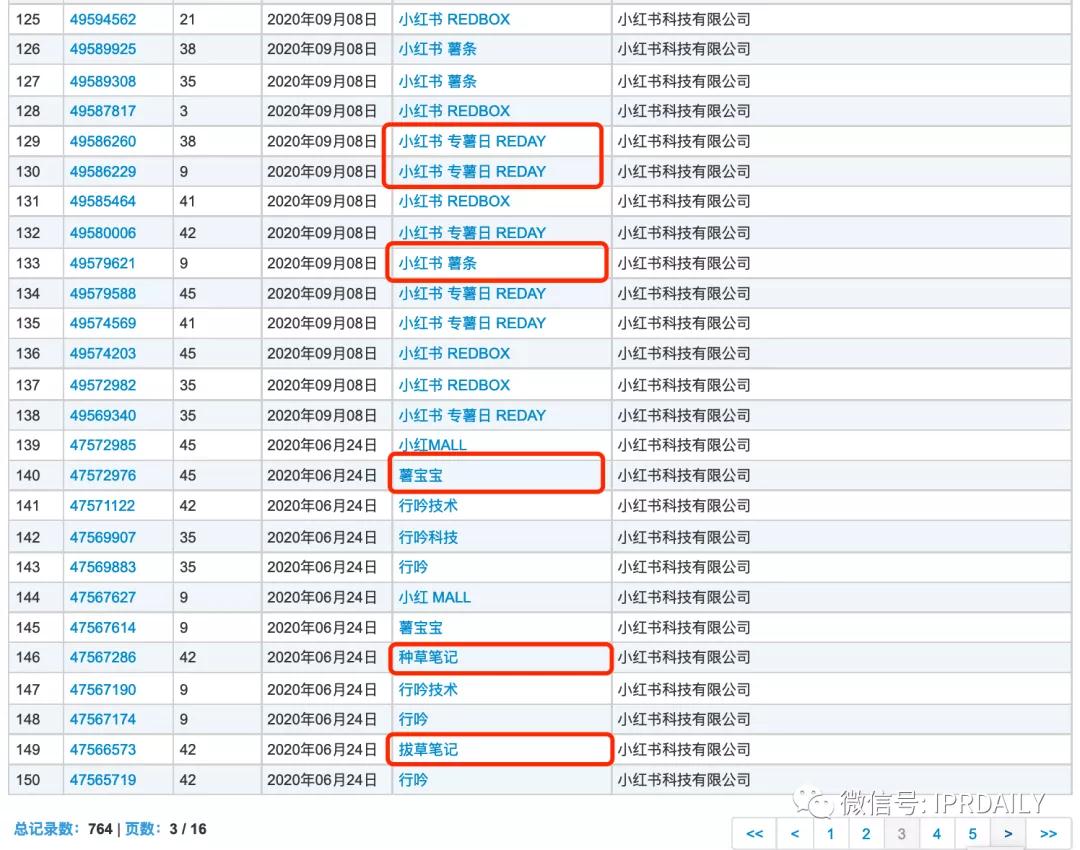Open the 薯宝宝 trademark in row 140
Screen dimensions: 1080x850
pyautogui.click(x=420, y=475)
